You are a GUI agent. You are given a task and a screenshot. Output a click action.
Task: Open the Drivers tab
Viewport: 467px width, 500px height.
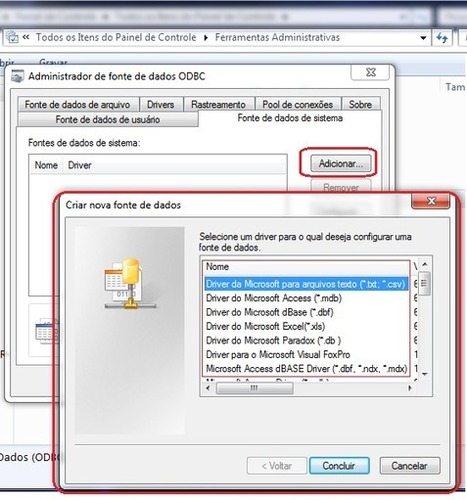coord(161,105)
